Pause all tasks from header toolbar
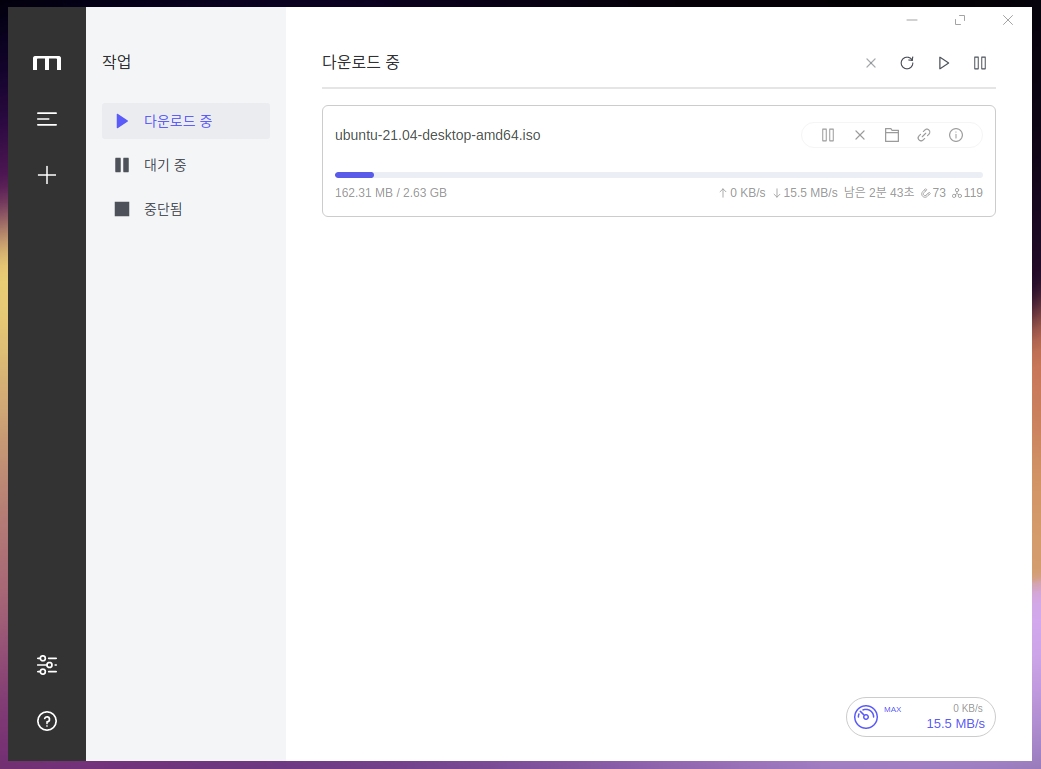 pos(980,63)
